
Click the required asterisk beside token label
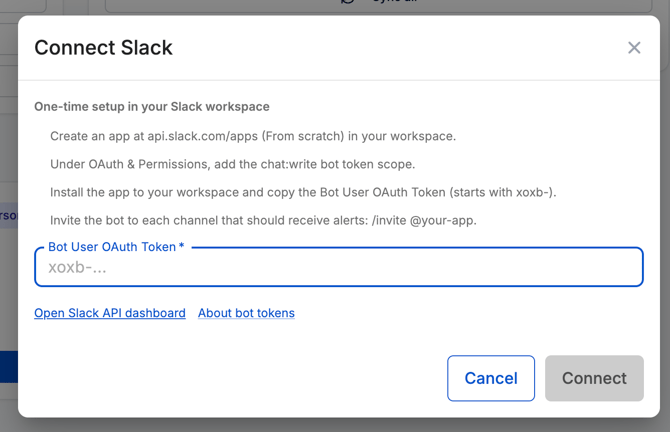coord(182,246)
